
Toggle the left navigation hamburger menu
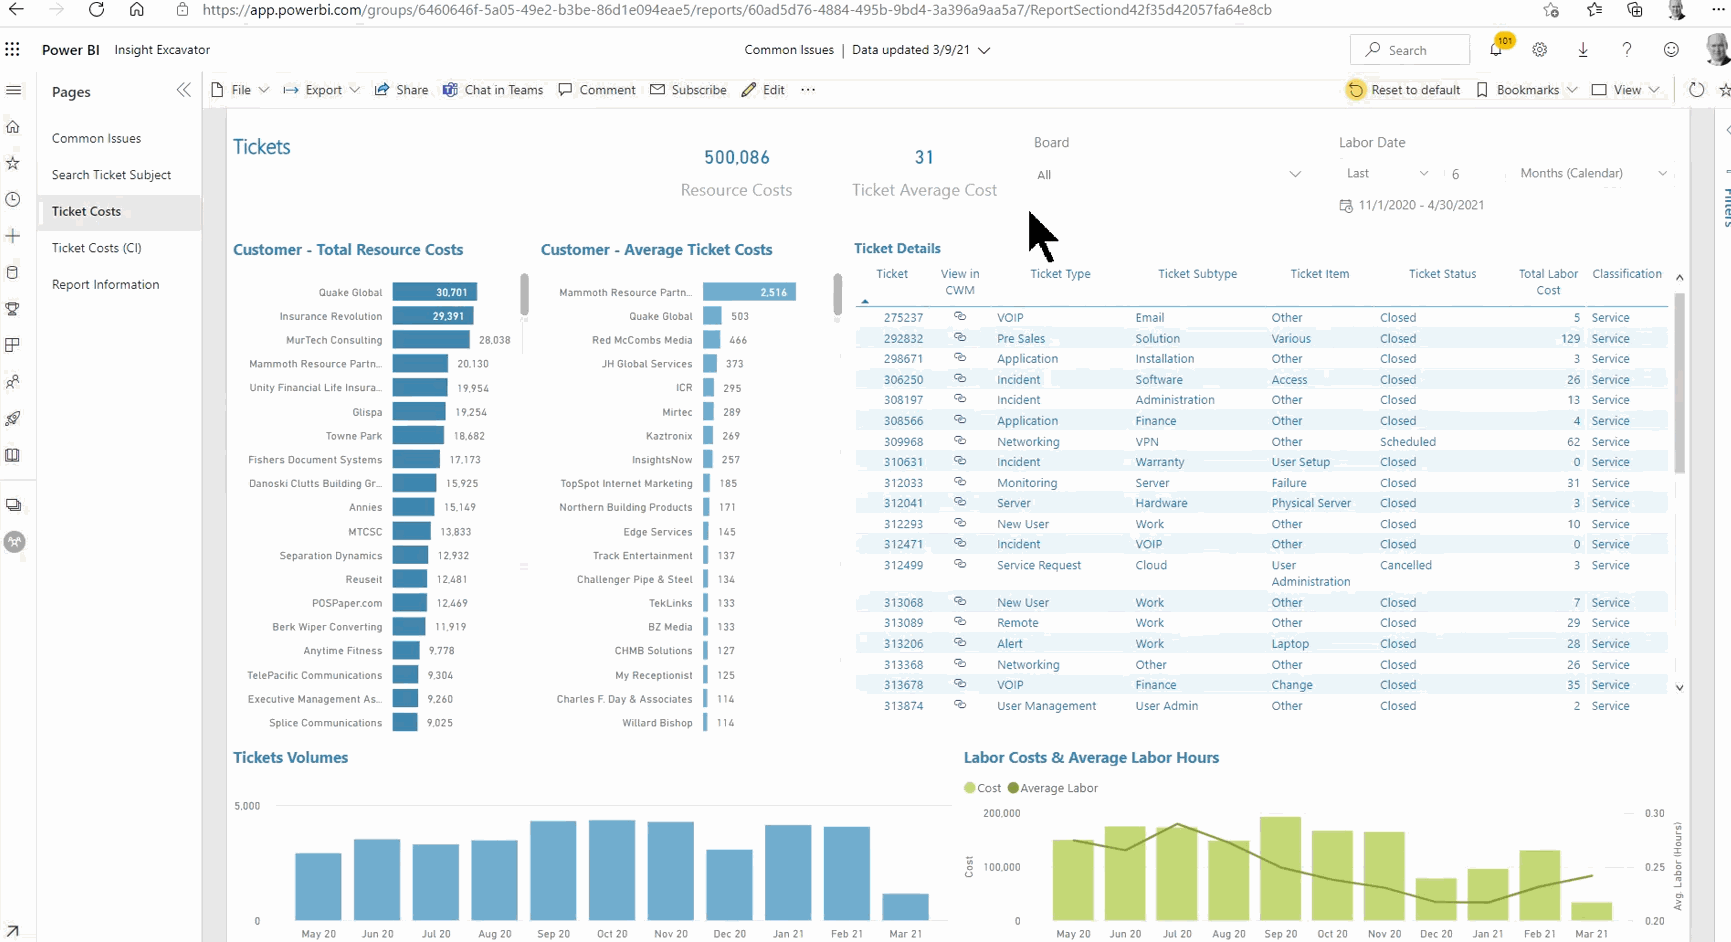[x=14, y=90]
